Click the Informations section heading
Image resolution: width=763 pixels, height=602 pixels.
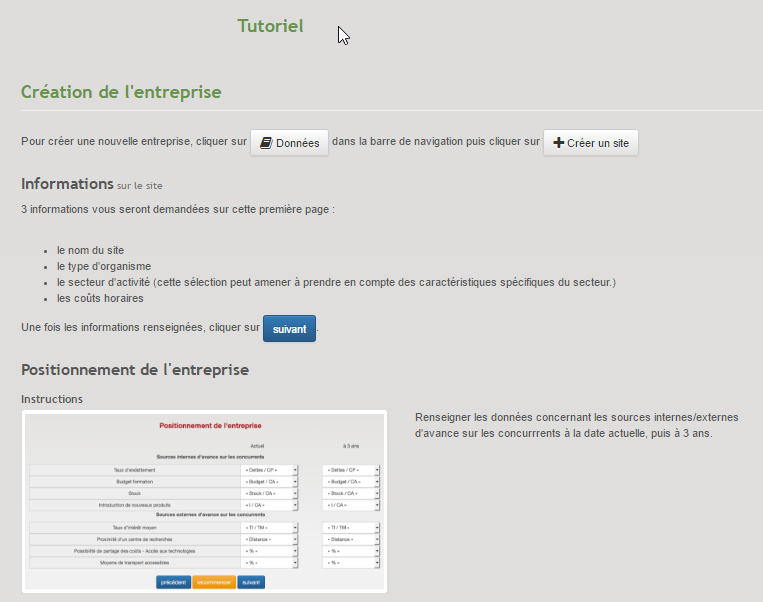point(67,184)
